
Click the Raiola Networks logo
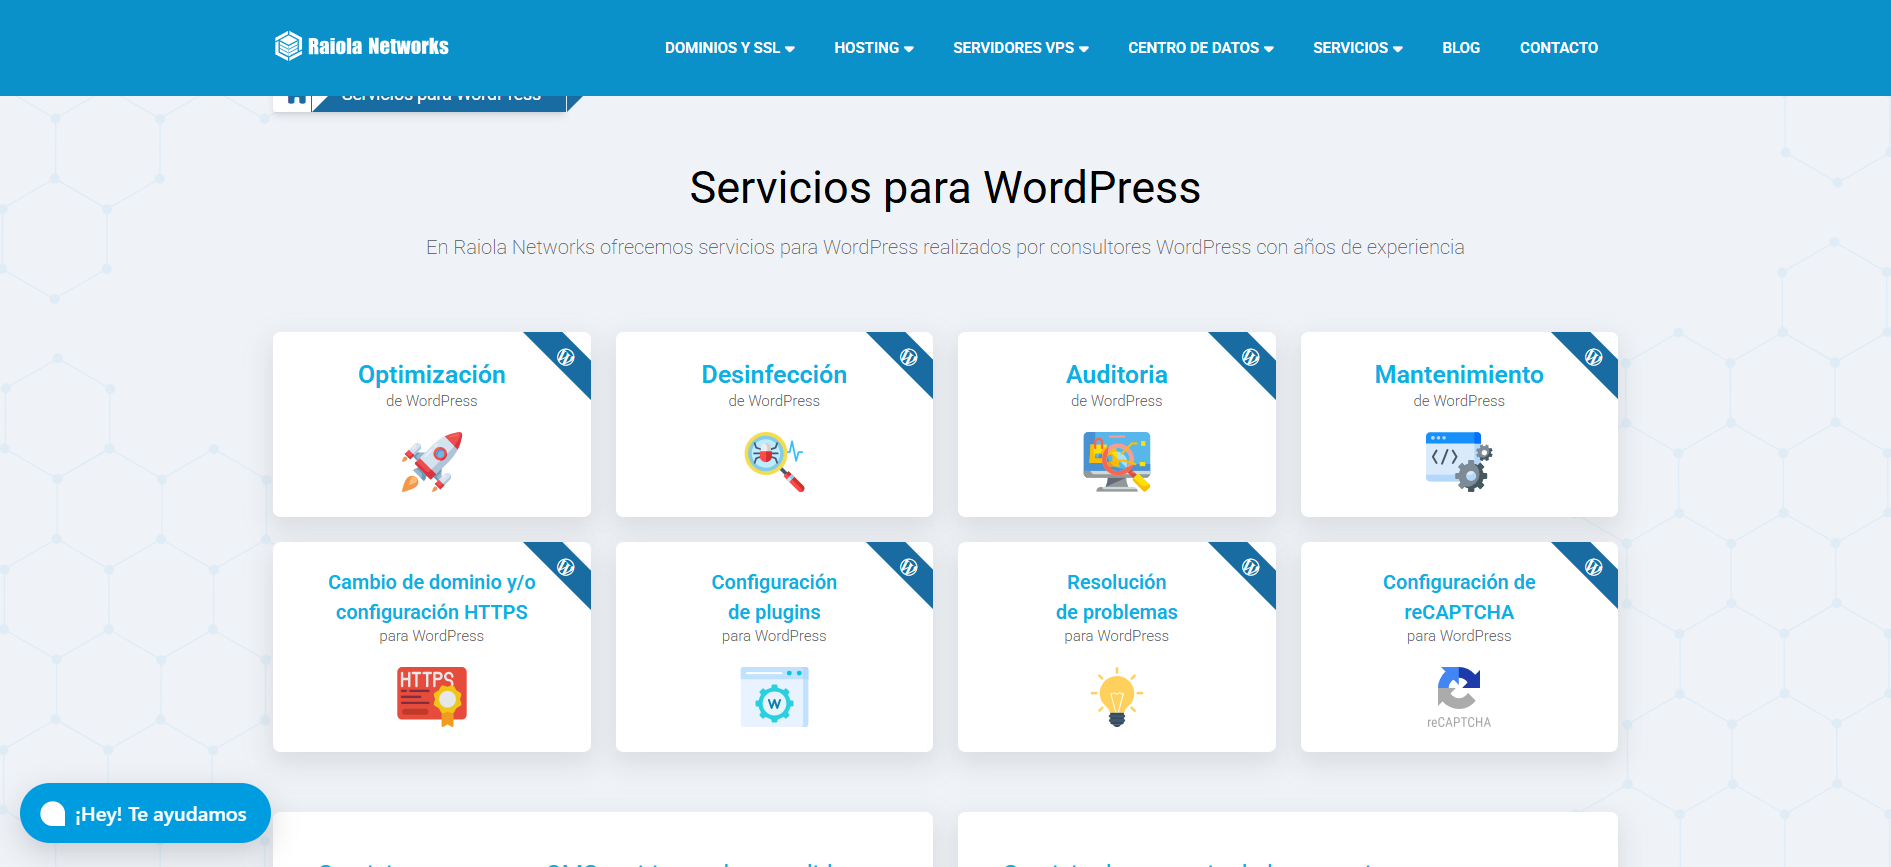[362, 47]
